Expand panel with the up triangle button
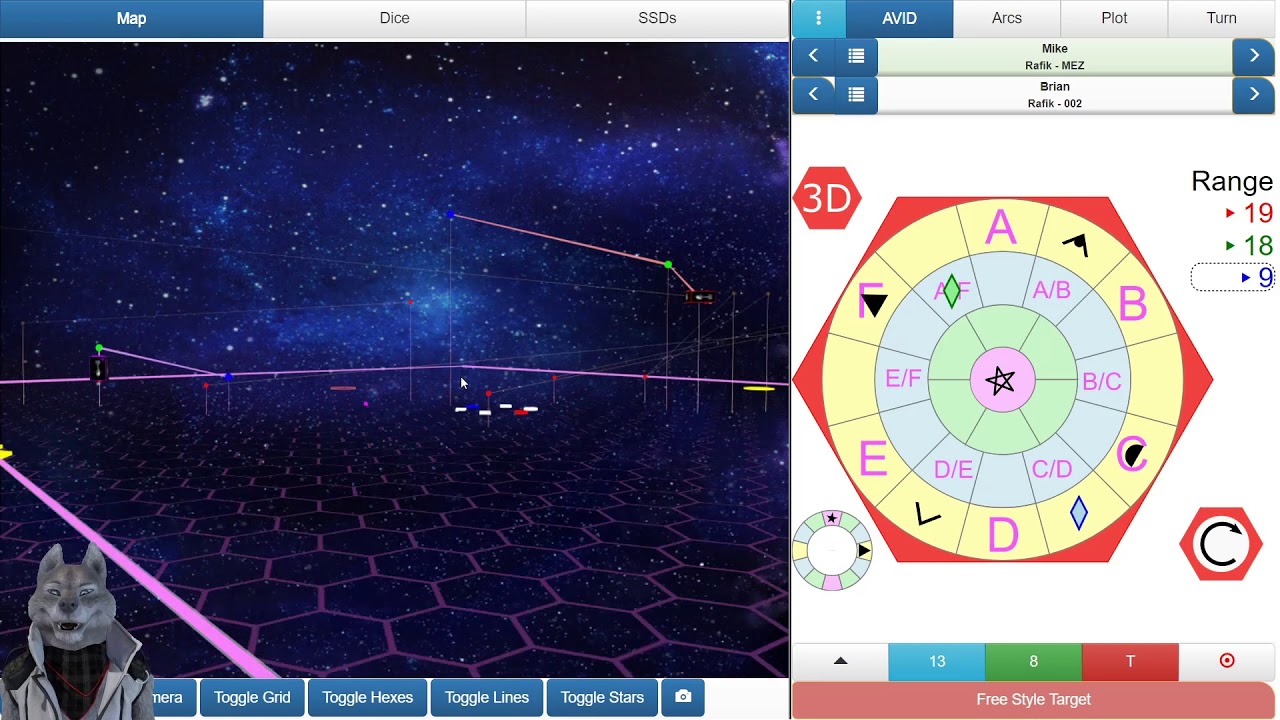The height and width of the screenshot is (720, 1280). 840,661
